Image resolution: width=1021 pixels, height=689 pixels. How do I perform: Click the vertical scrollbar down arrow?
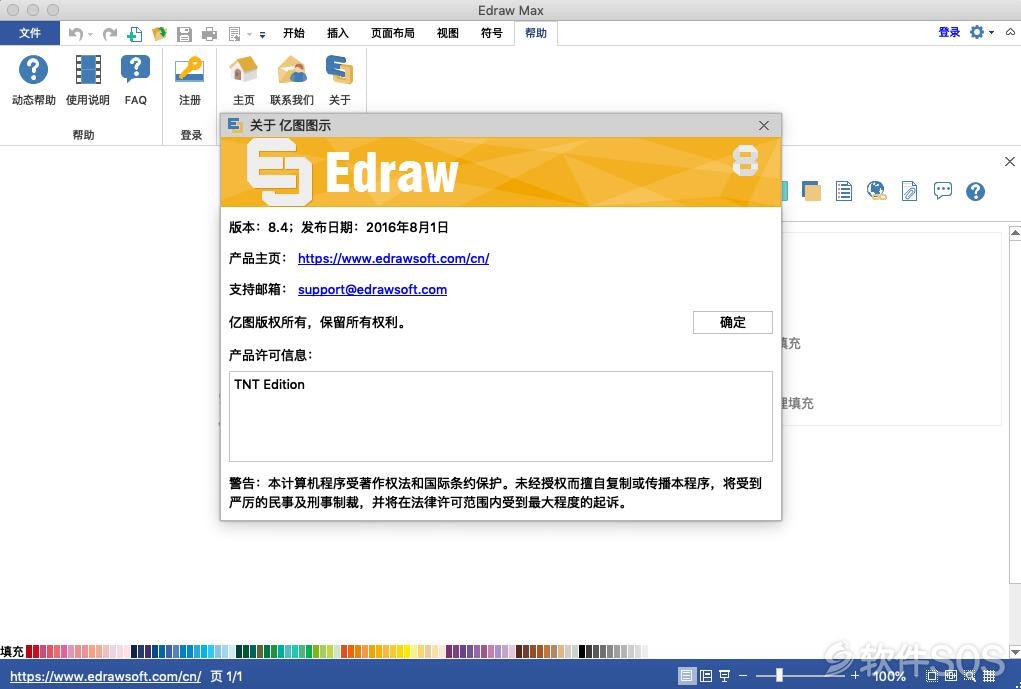pyautogui.click(x=1015, y=651)
